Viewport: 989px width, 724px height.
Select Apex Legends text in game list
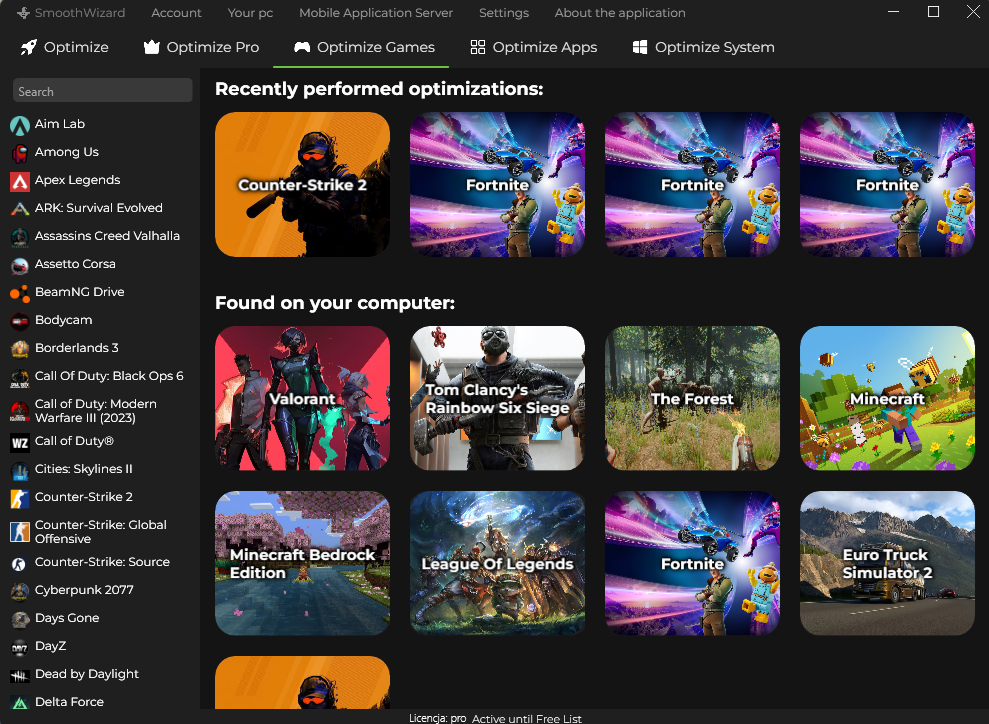(x=78, y=180)
